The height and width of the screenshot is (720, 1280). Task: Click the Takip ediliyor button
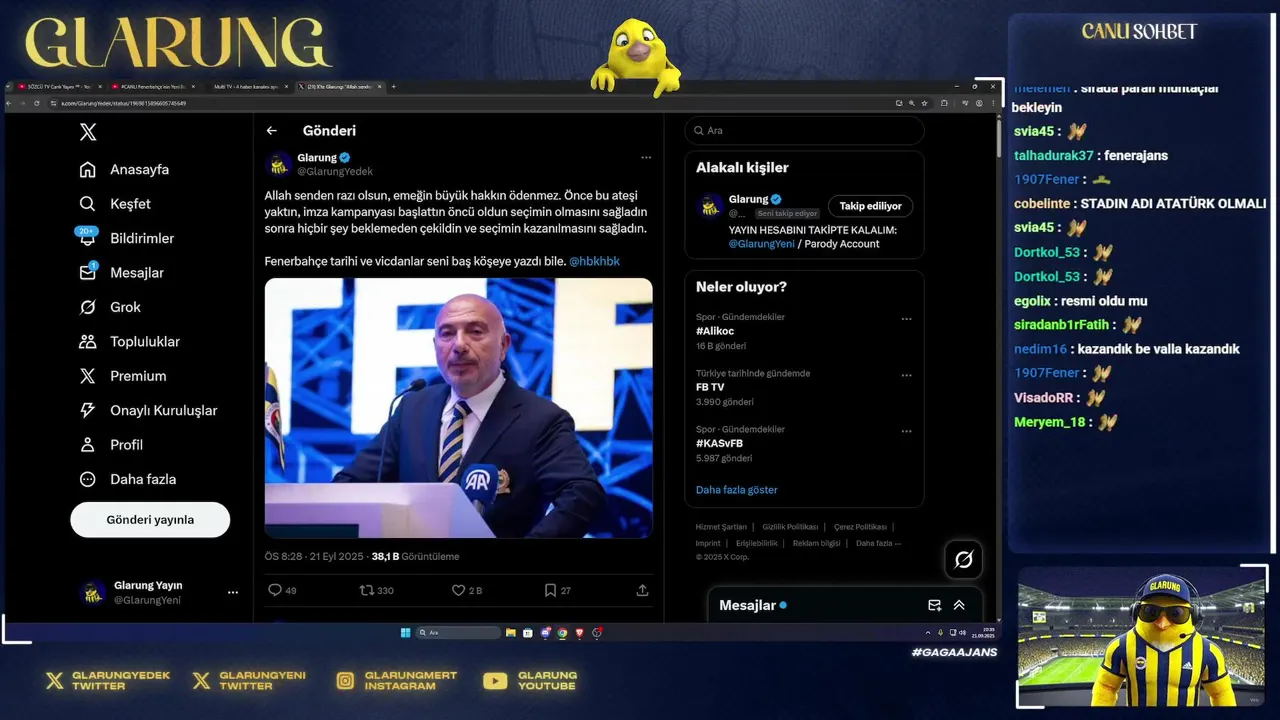[870, 206]
